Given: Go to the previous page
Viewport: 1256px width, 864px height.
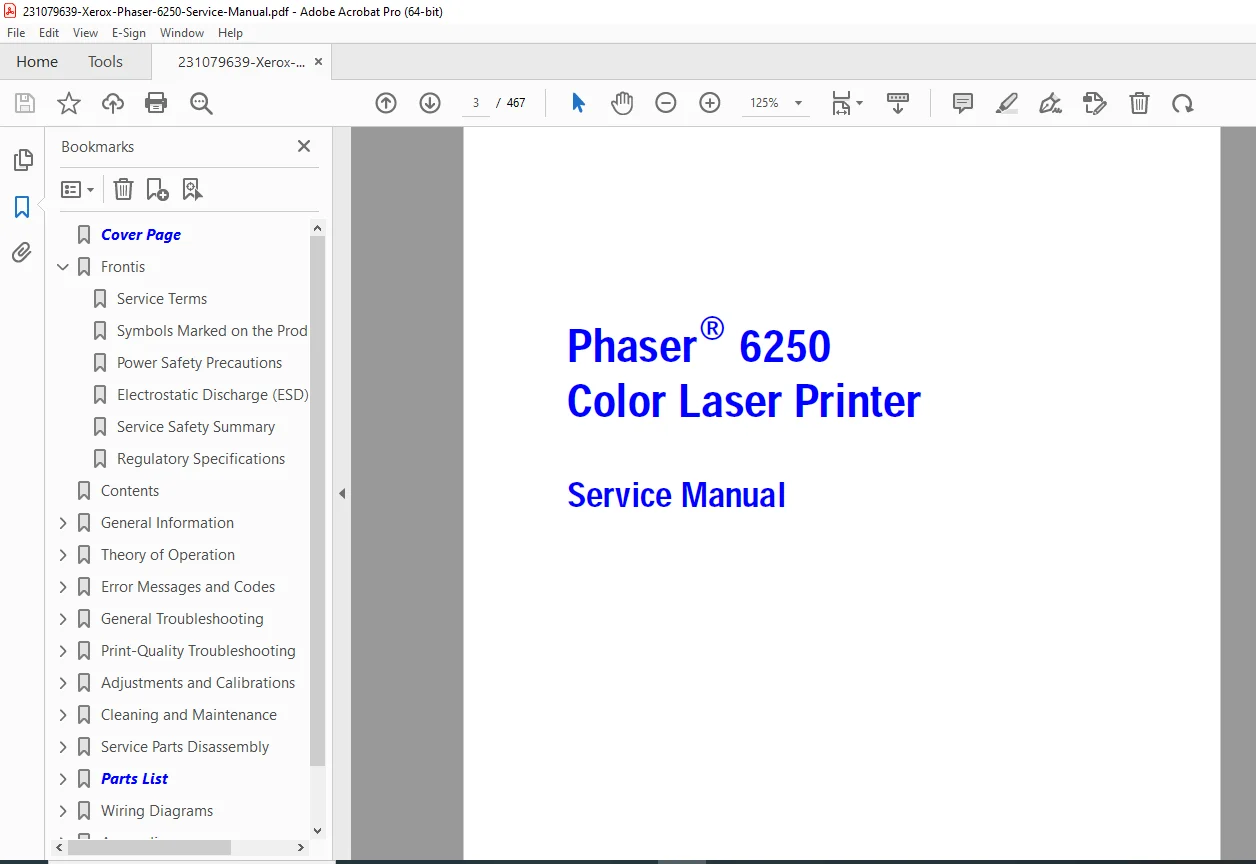Looking at the screenshot, I should coord(386,103).
